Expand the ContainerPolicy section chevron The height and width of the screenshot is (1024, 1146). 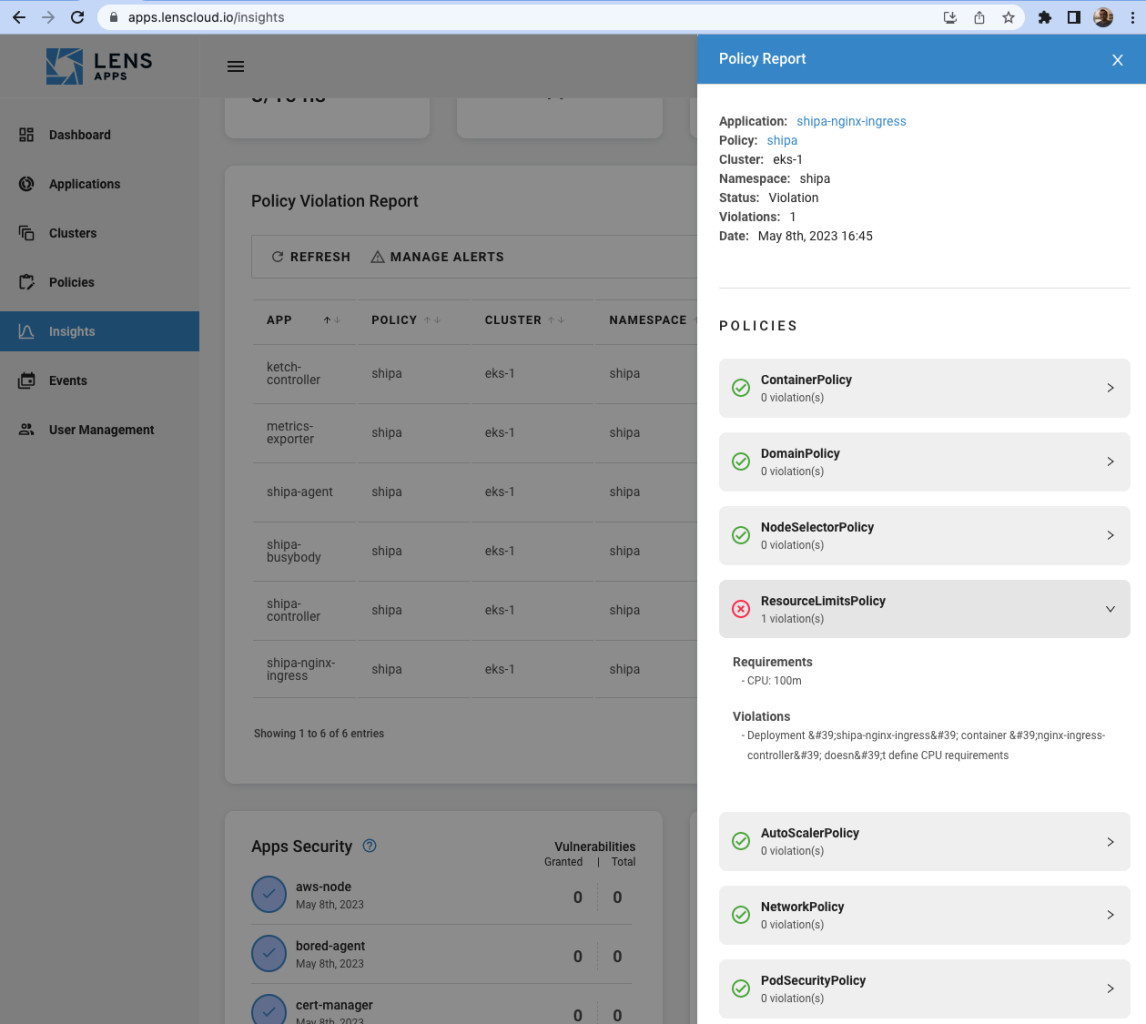(1109, 388)
